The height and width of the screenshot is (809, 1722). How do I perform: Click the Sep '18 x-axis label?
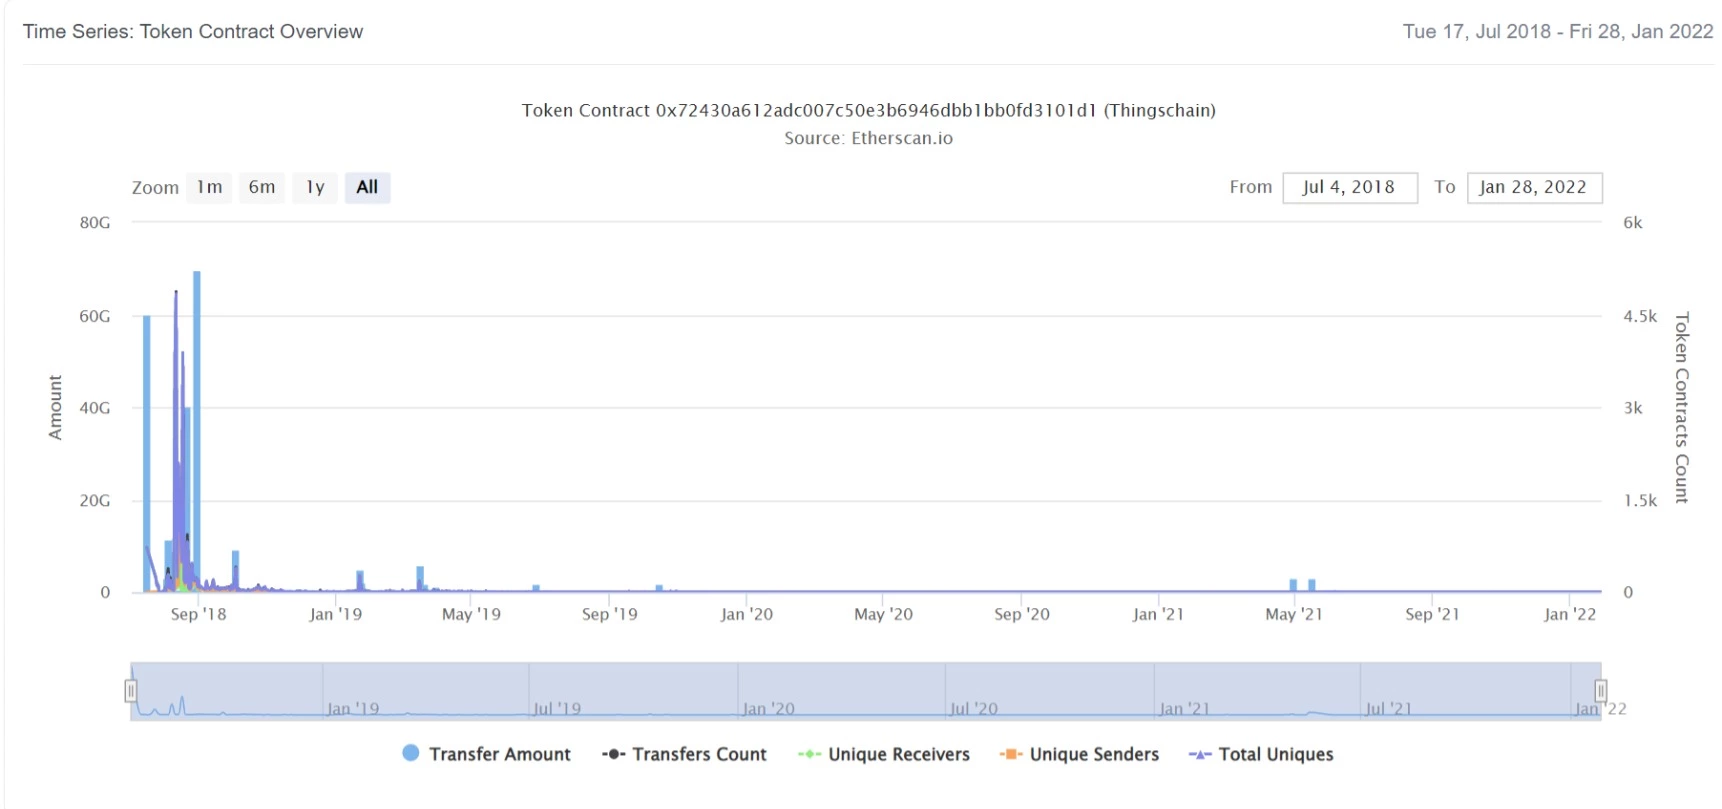(x=198, y=614)
